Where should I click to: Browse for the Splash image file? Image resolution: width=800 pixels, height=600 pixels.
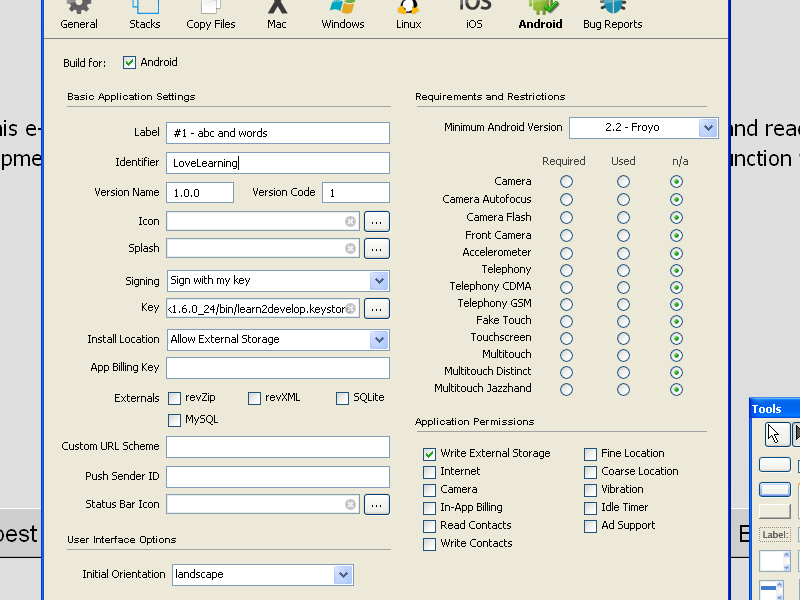coord(376,248)
